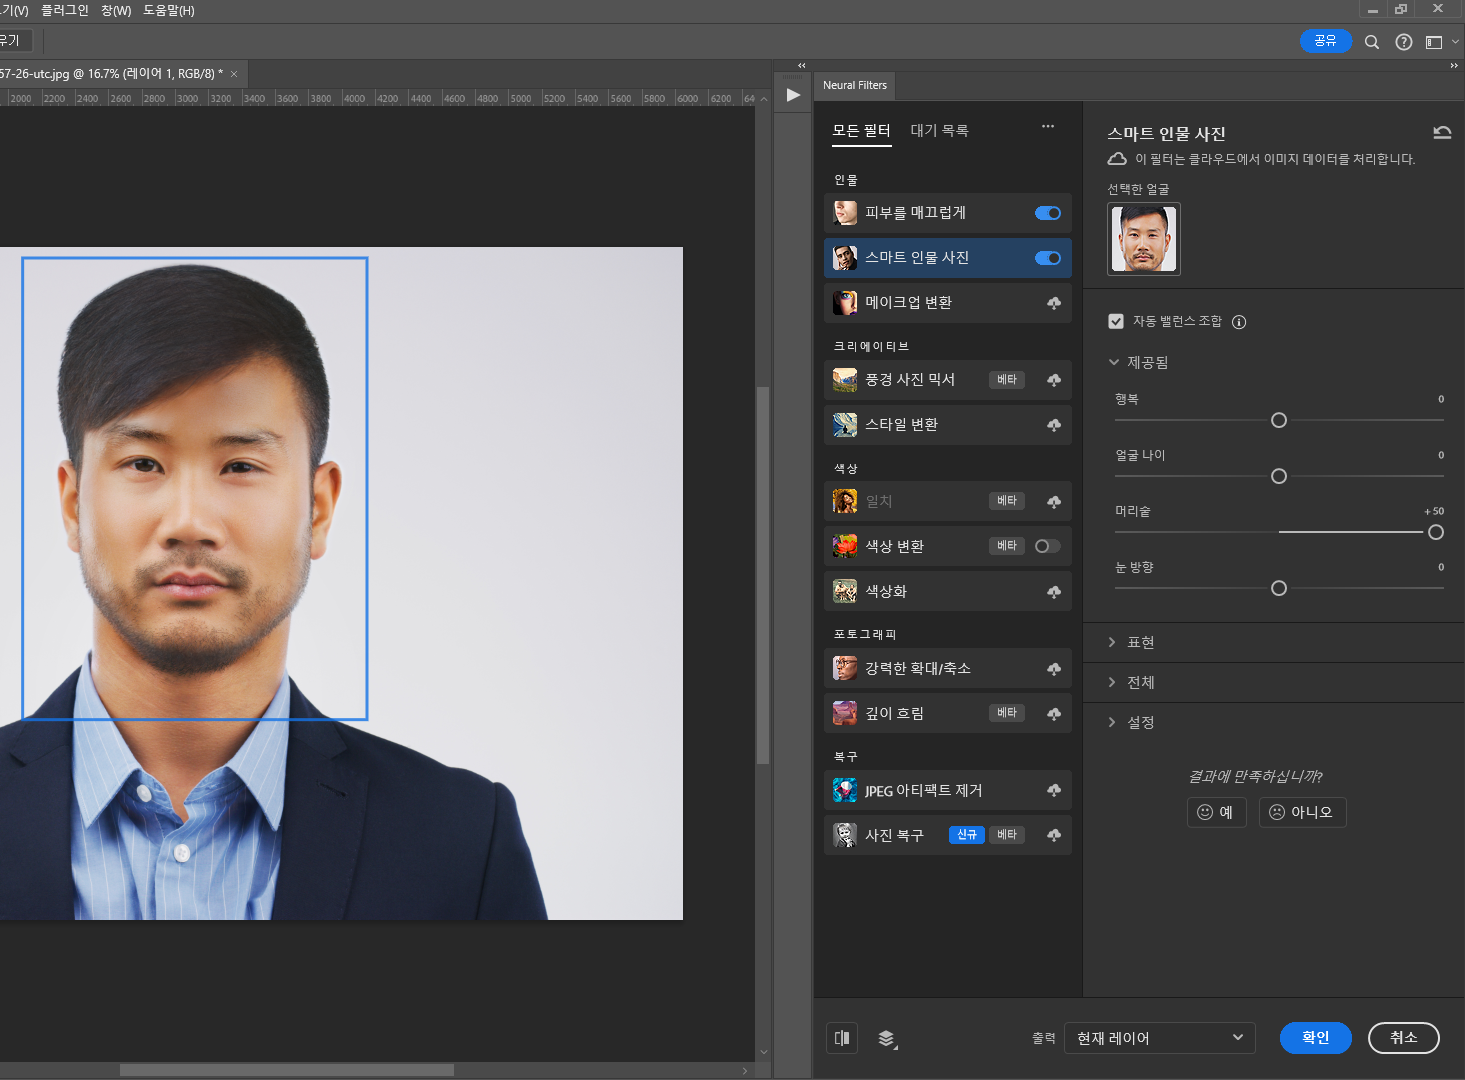The height and width of the screenshot is (1080, 1465).
Task: Download the JPEG 아티팩트 제거 filter cloud icon
Action: (1054, 791)
